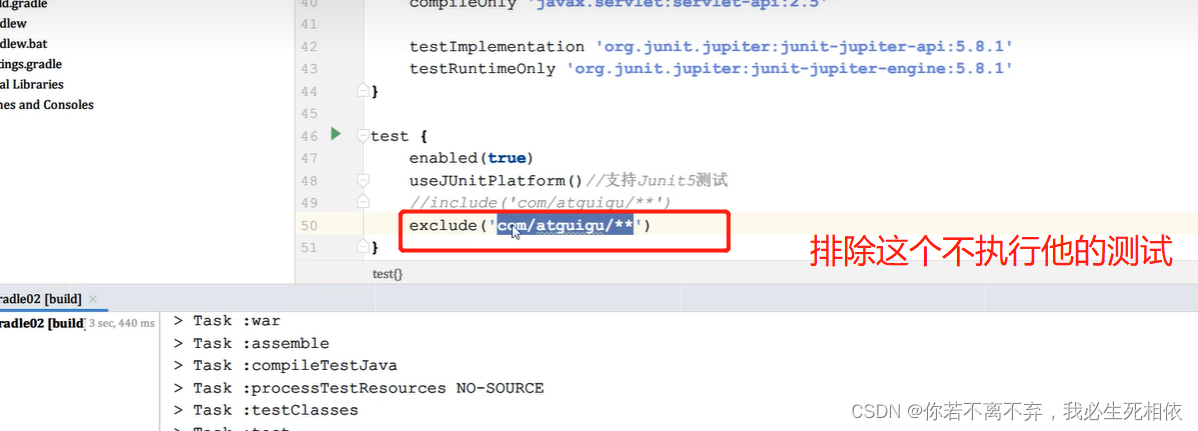
Task: Switch to the gradle02 [build] tab
Action: click(40, 299)
